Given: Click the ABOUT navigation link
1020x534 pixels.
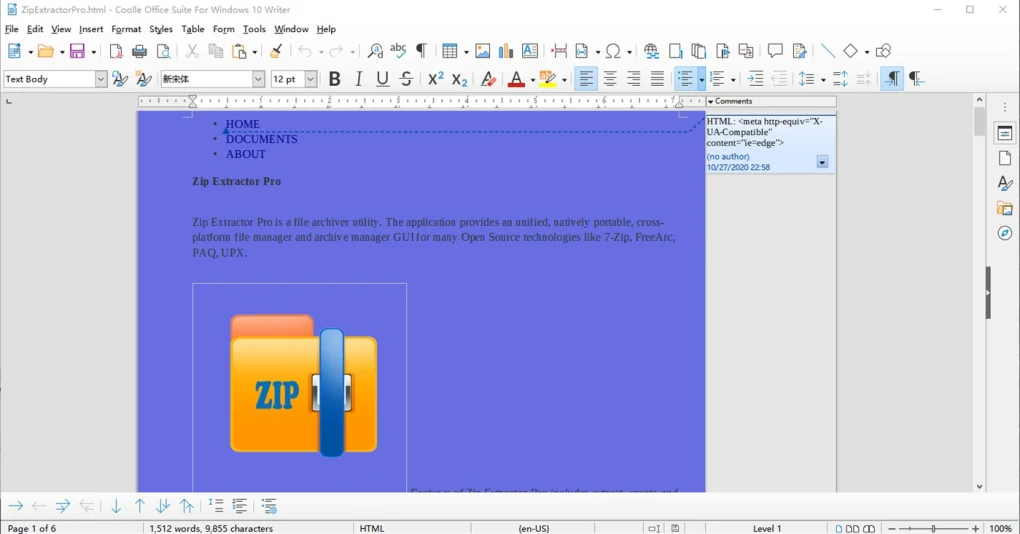Looking at the screenshot, I should click(x=245, y=154).
